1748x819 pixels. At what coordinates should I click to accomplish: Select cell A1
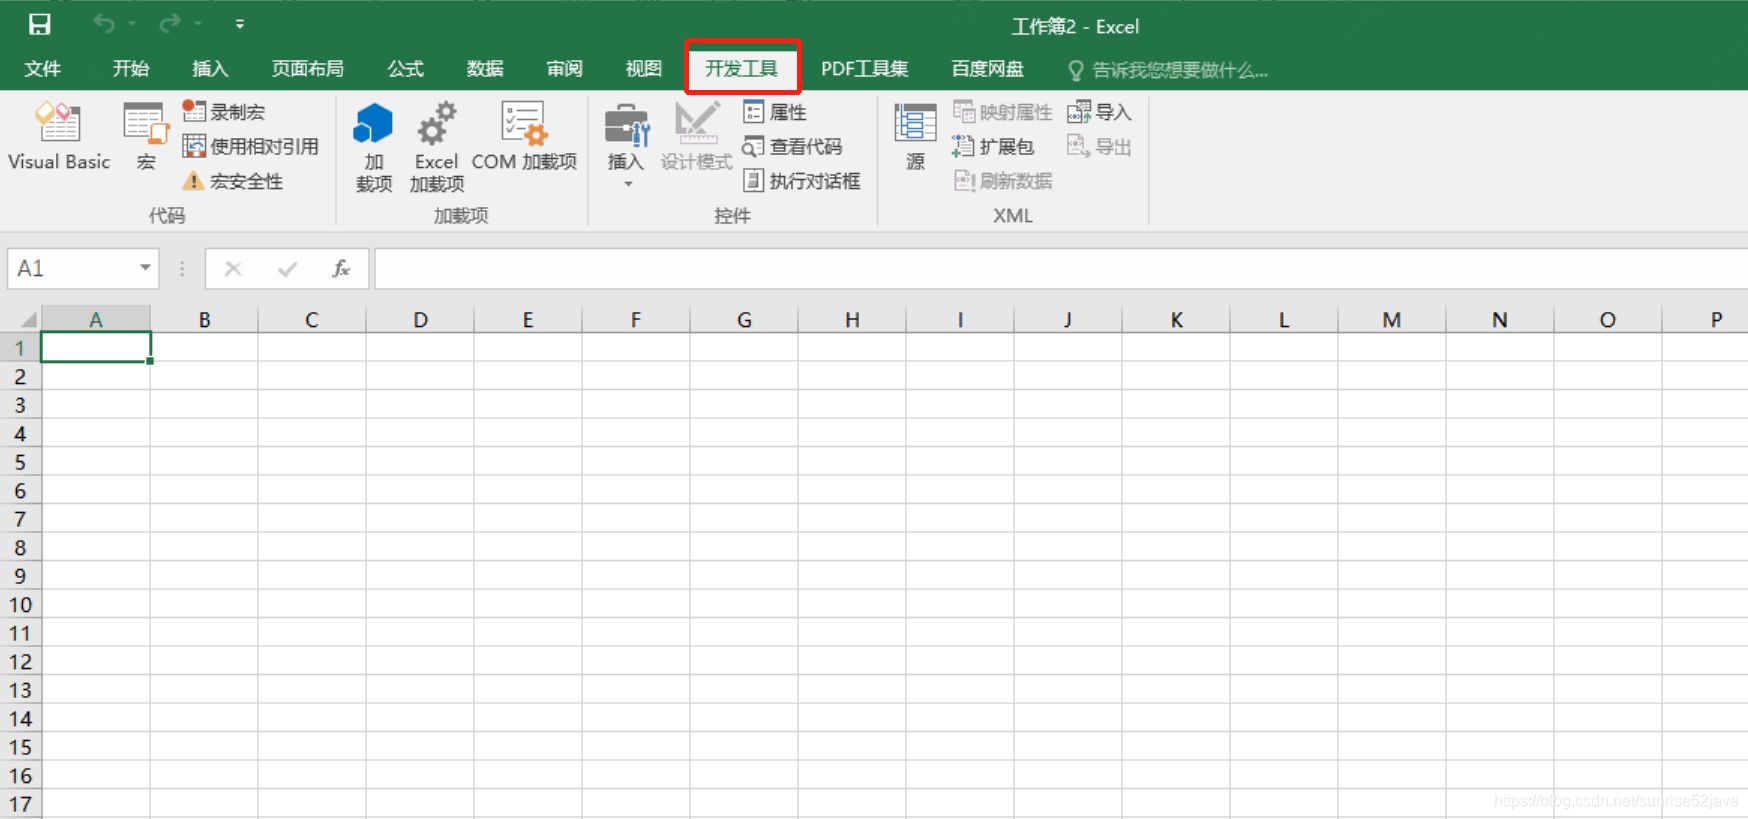coord(96,348)
